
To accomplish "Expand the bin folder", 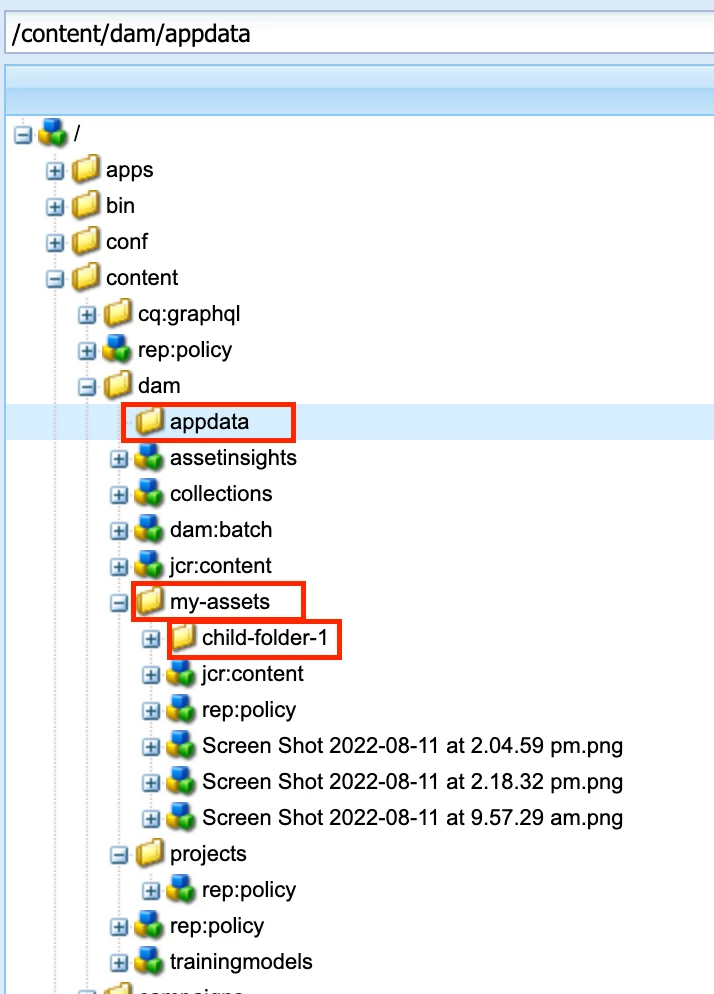I will click(x=55, y=207).
